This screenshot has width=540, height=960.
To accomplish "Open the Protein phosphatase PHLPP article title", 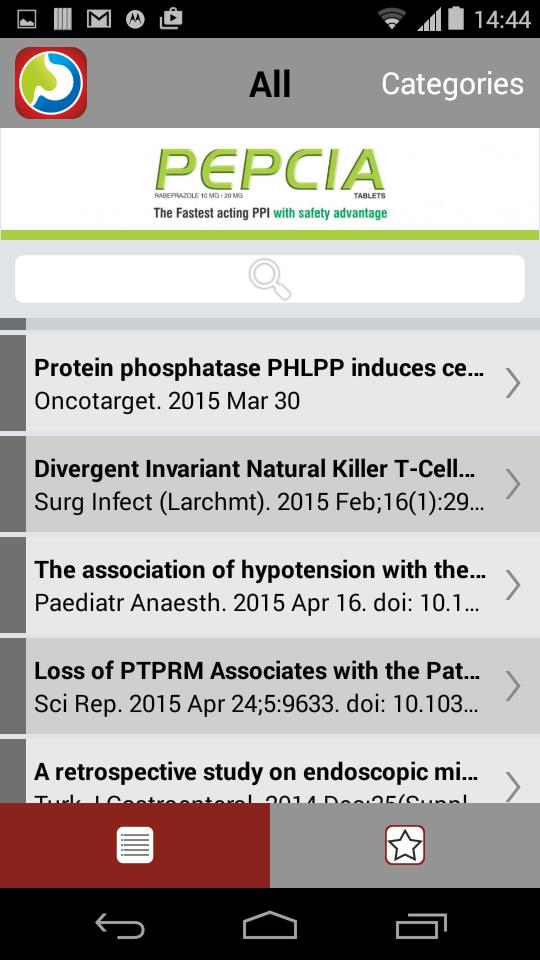I will (260, 368).
